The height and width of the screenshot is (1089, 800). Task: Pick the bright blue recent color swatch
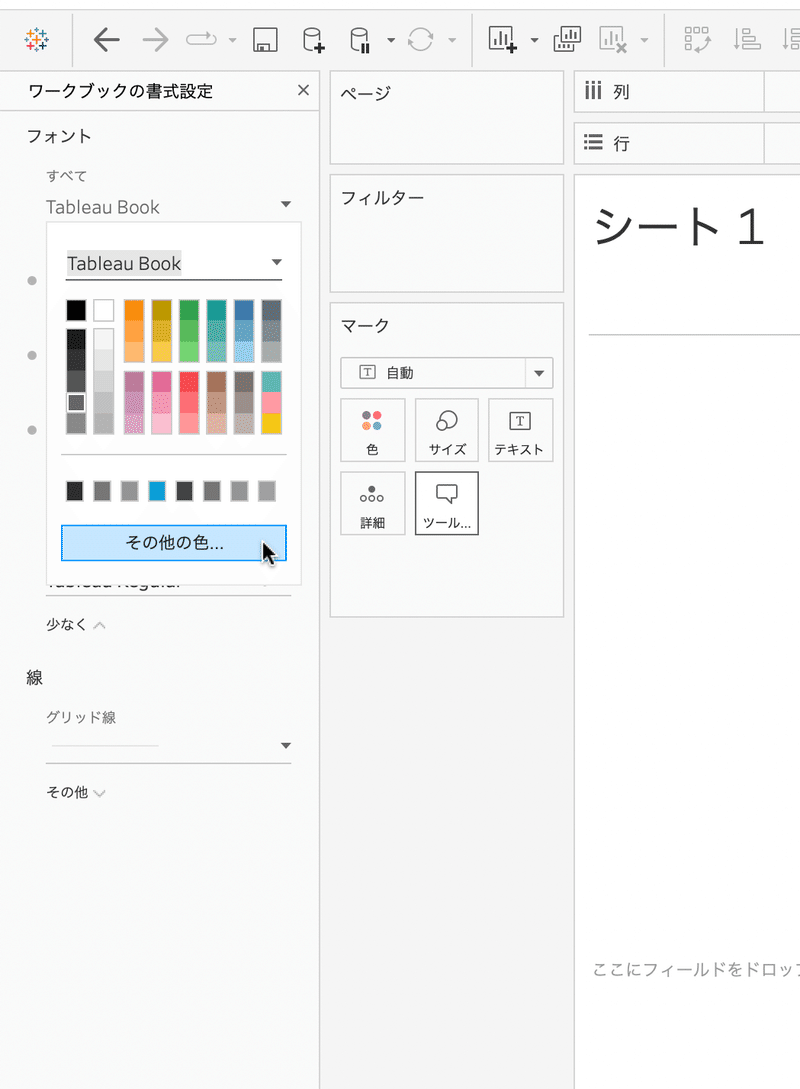(x=157, y=491)
